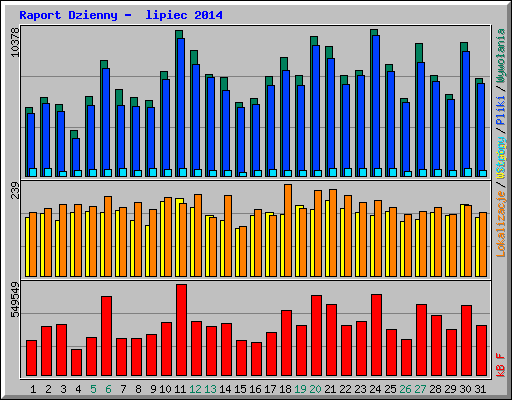Click the red 'kB F' legend label
This screenshot has width=512, height=400.
point(500,365)
